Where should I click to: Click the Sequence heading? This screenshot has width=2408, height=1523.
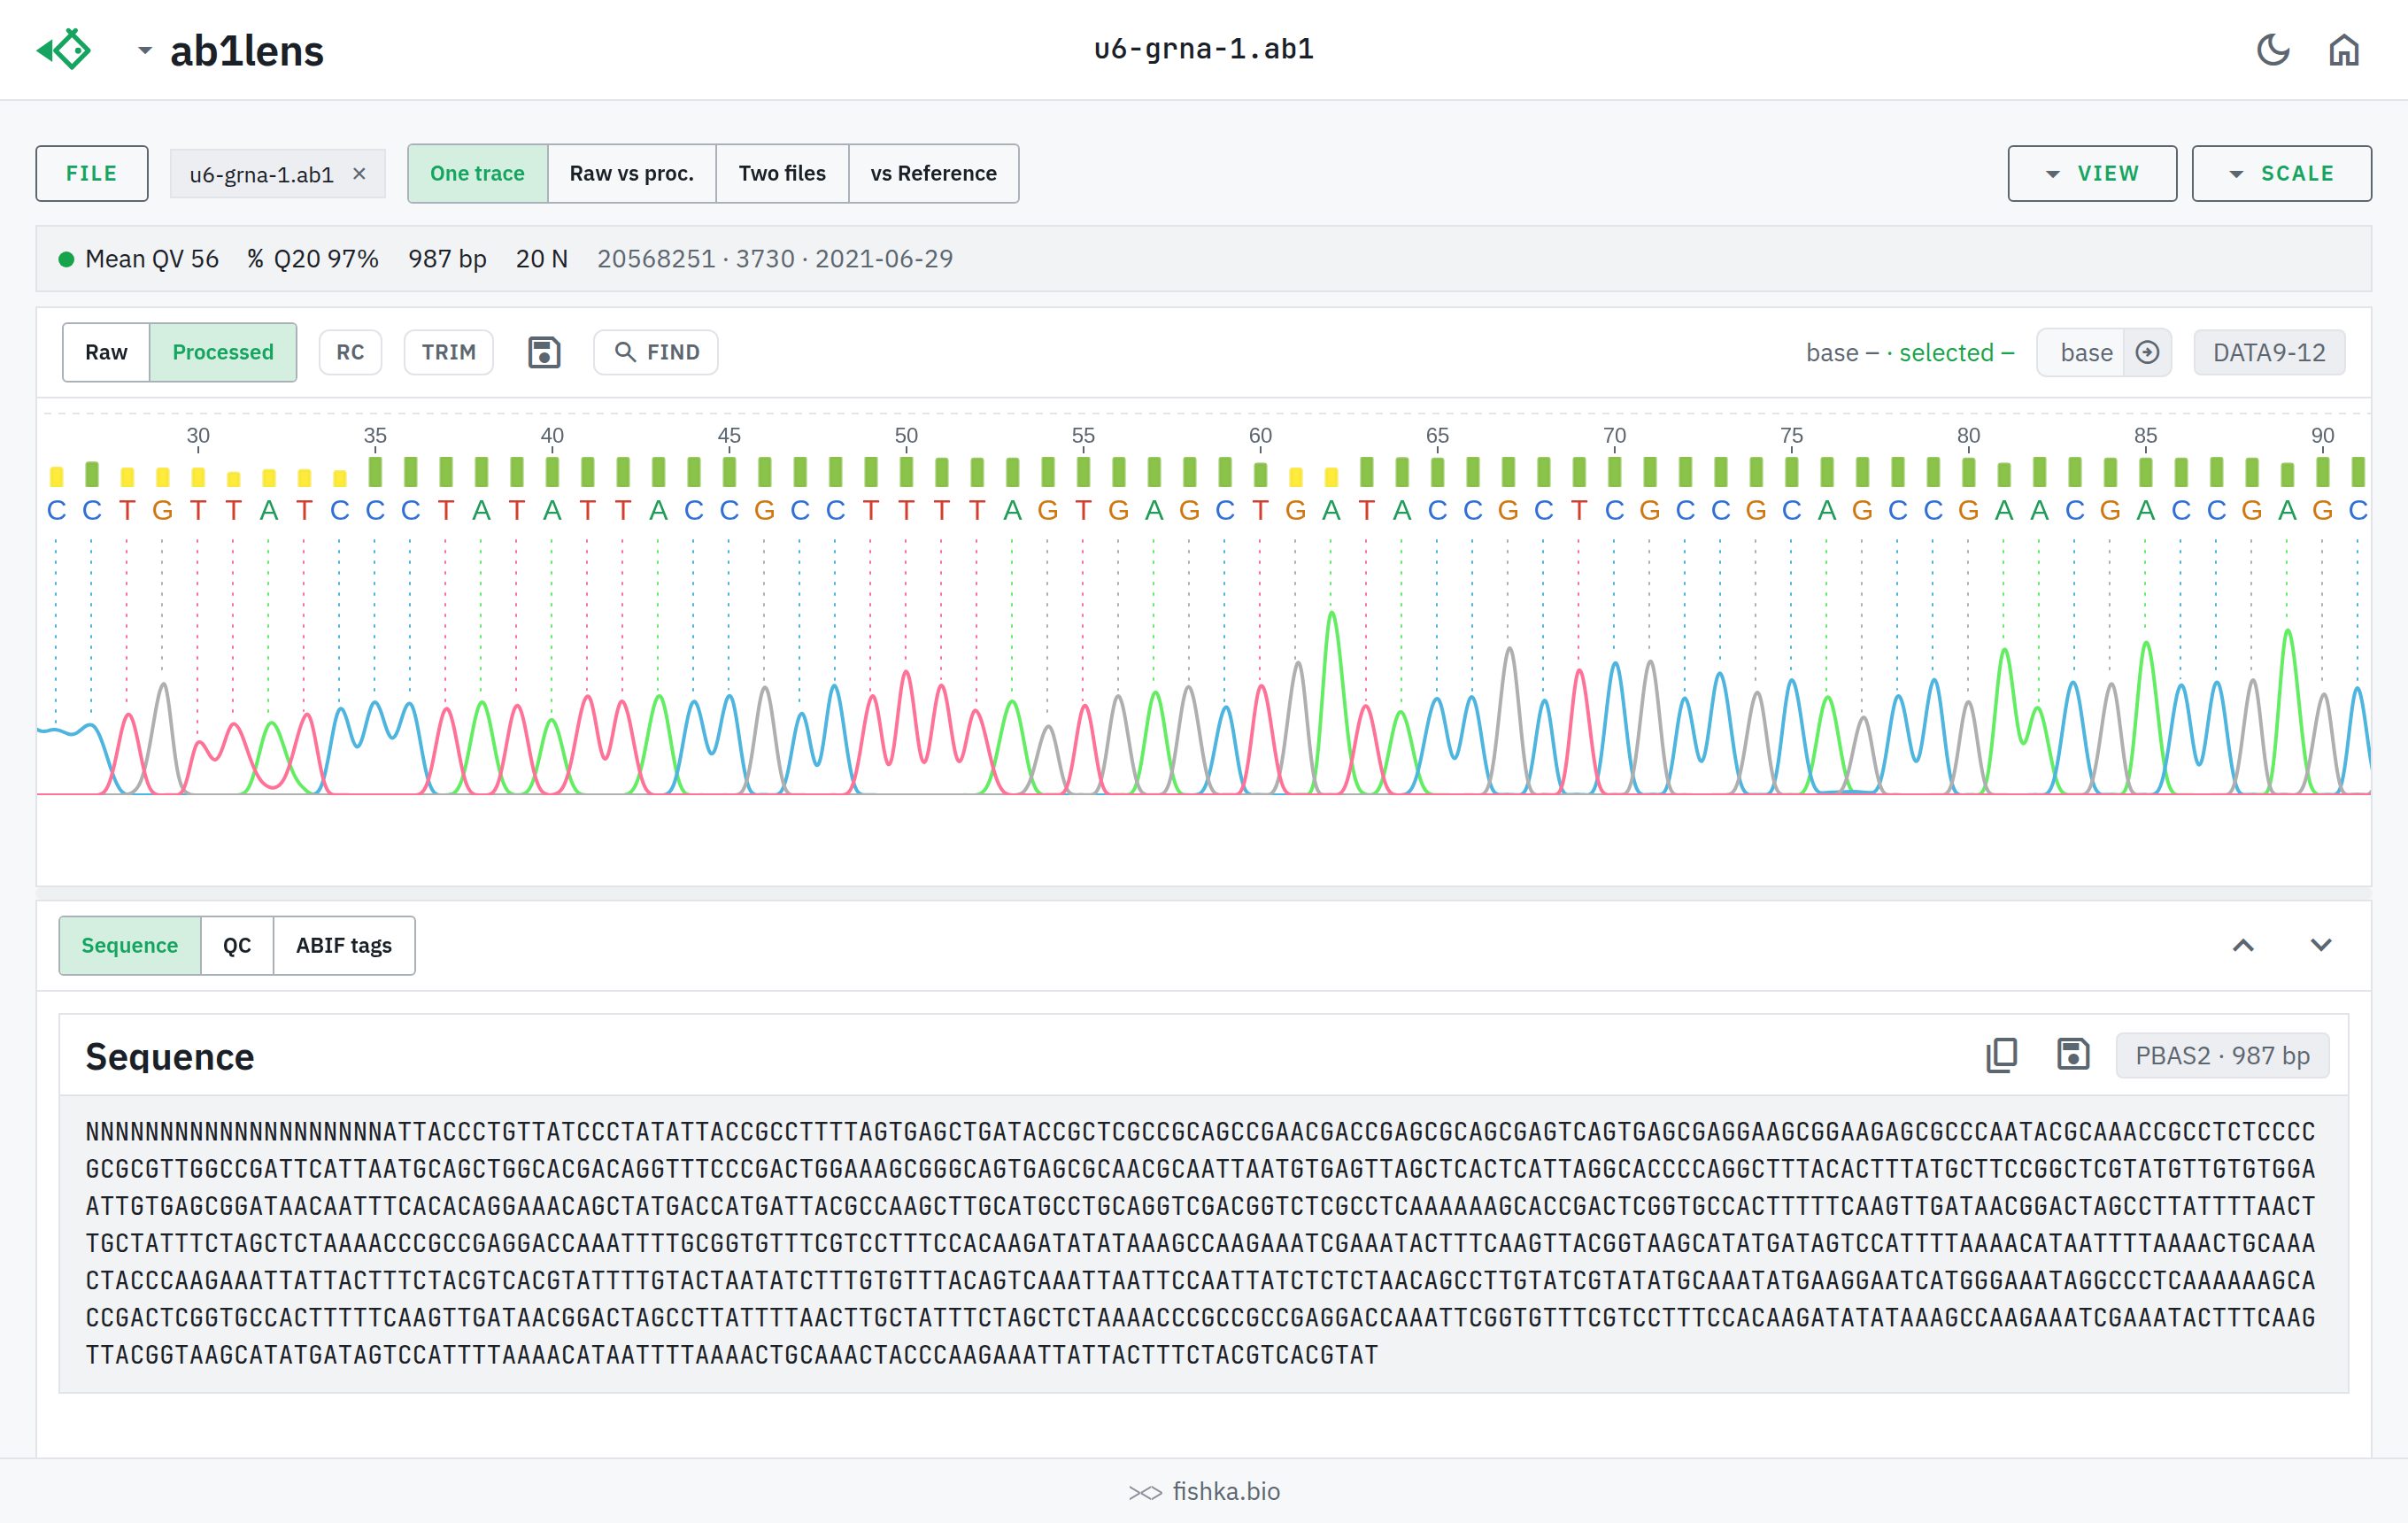pyautogui.click(x=170, y=1056)
